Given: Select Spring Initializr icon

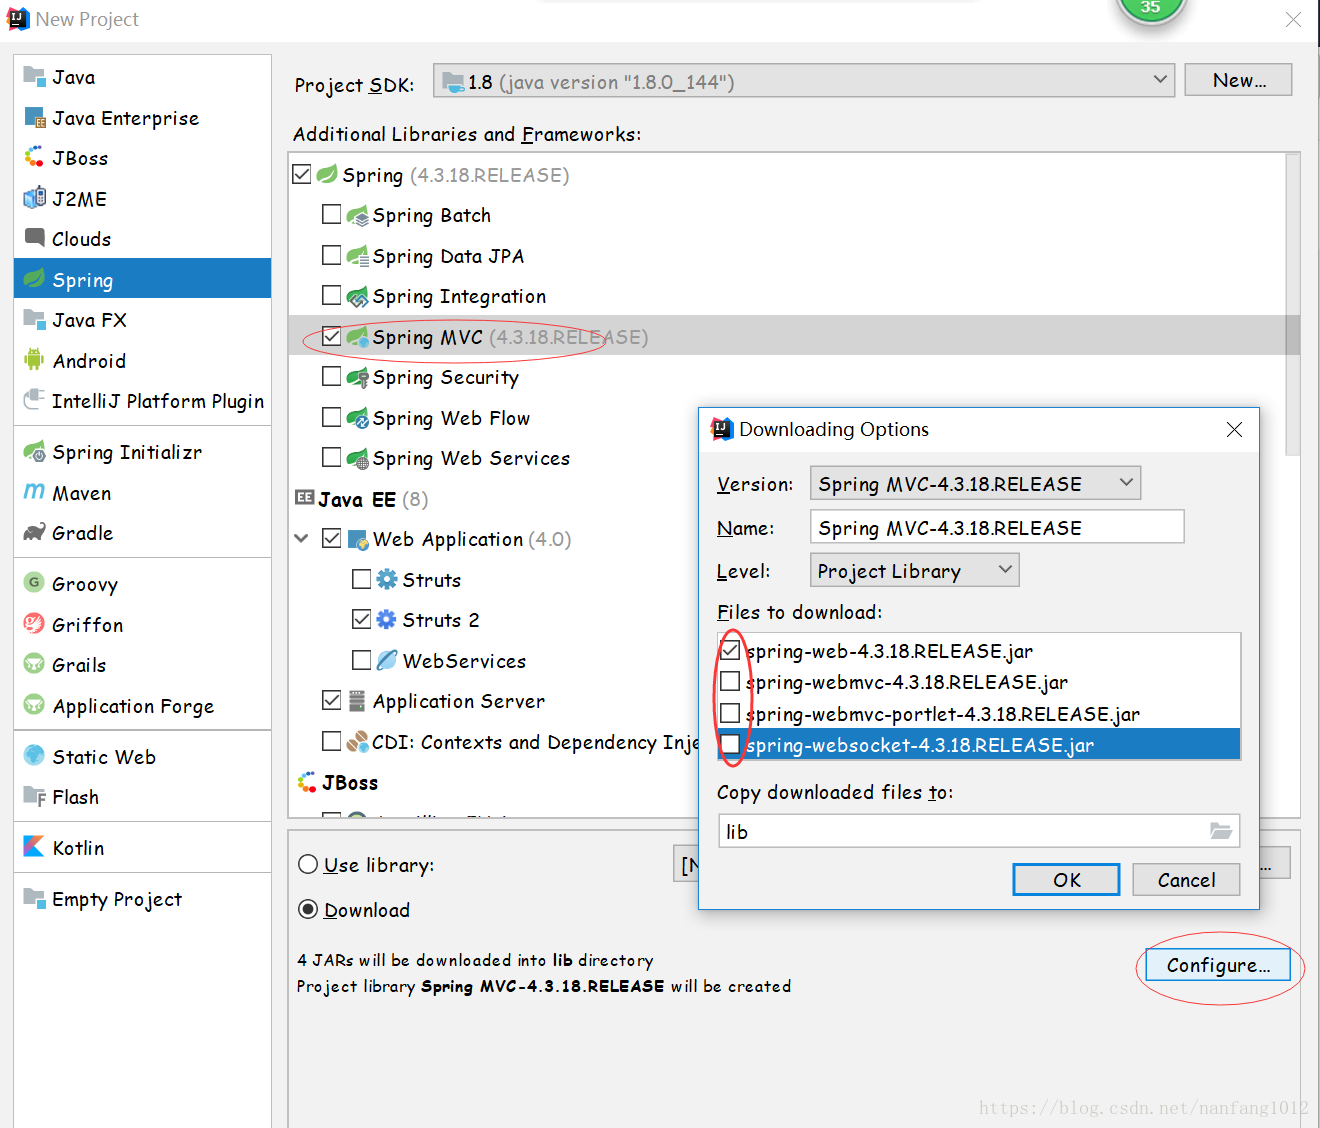Looking at the screenshot, I should [x=34, y=452].
